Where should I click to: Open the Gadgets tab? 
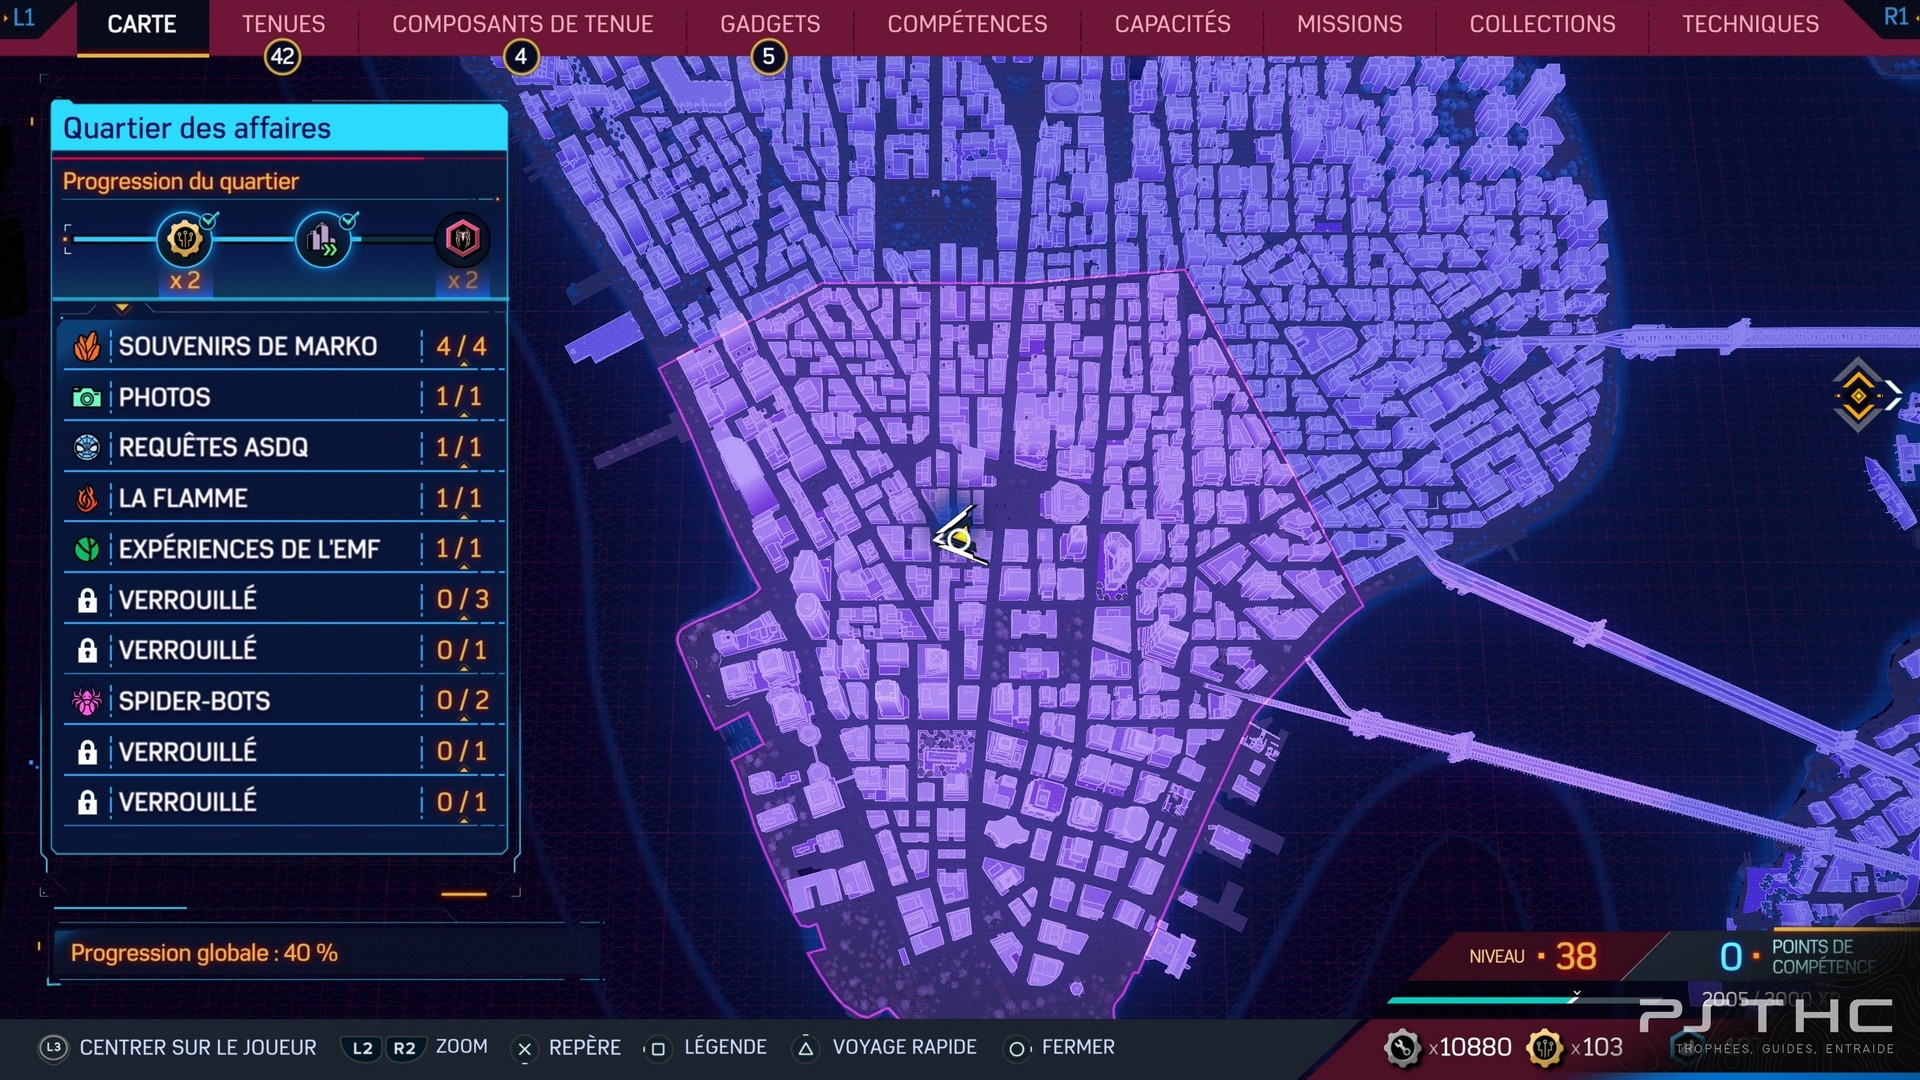pos(770,24)
